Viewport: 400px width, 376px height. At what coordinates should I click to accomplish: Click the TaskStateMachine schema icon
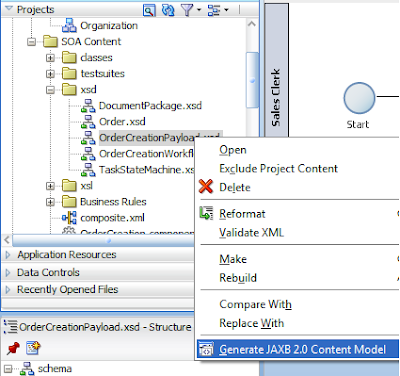click(88, 170)
